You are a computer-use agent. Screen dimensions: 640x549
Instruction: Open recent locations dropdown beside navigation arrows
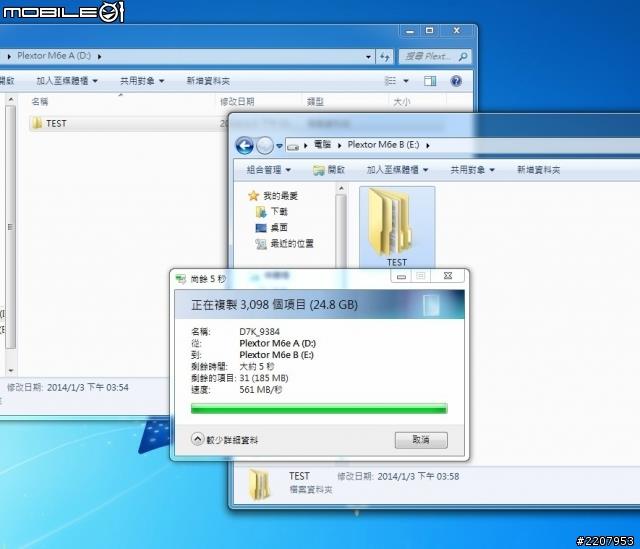279,146
